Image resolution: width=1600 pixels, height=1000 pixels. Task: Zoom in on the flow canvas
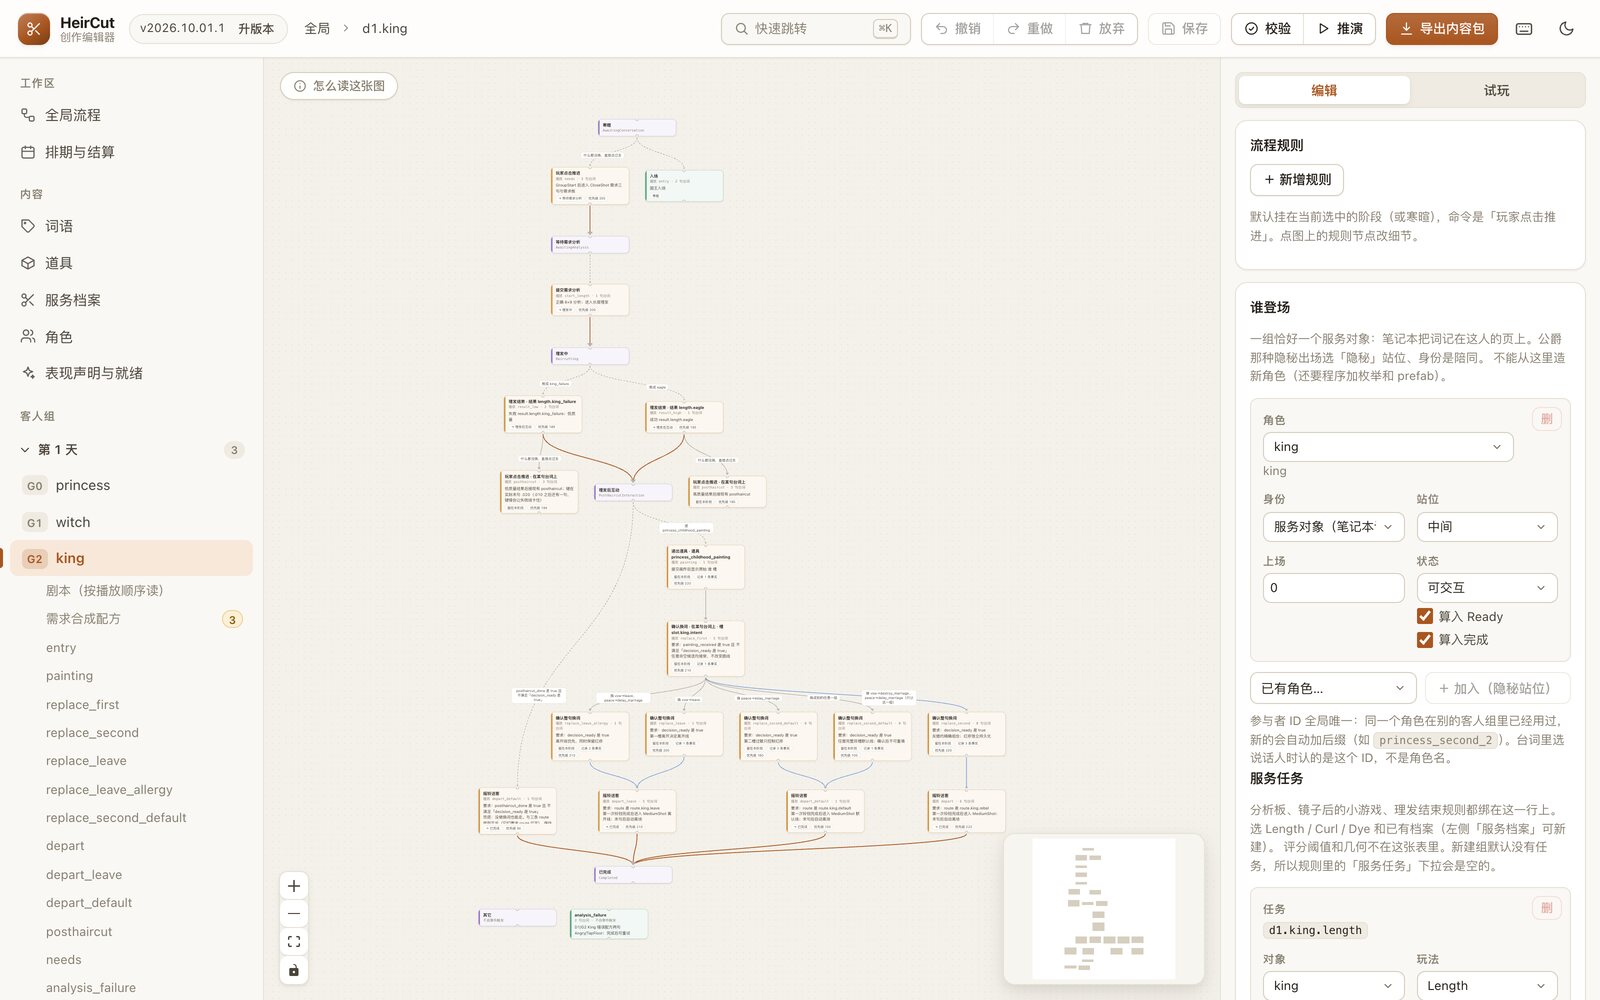pos(294,886)
